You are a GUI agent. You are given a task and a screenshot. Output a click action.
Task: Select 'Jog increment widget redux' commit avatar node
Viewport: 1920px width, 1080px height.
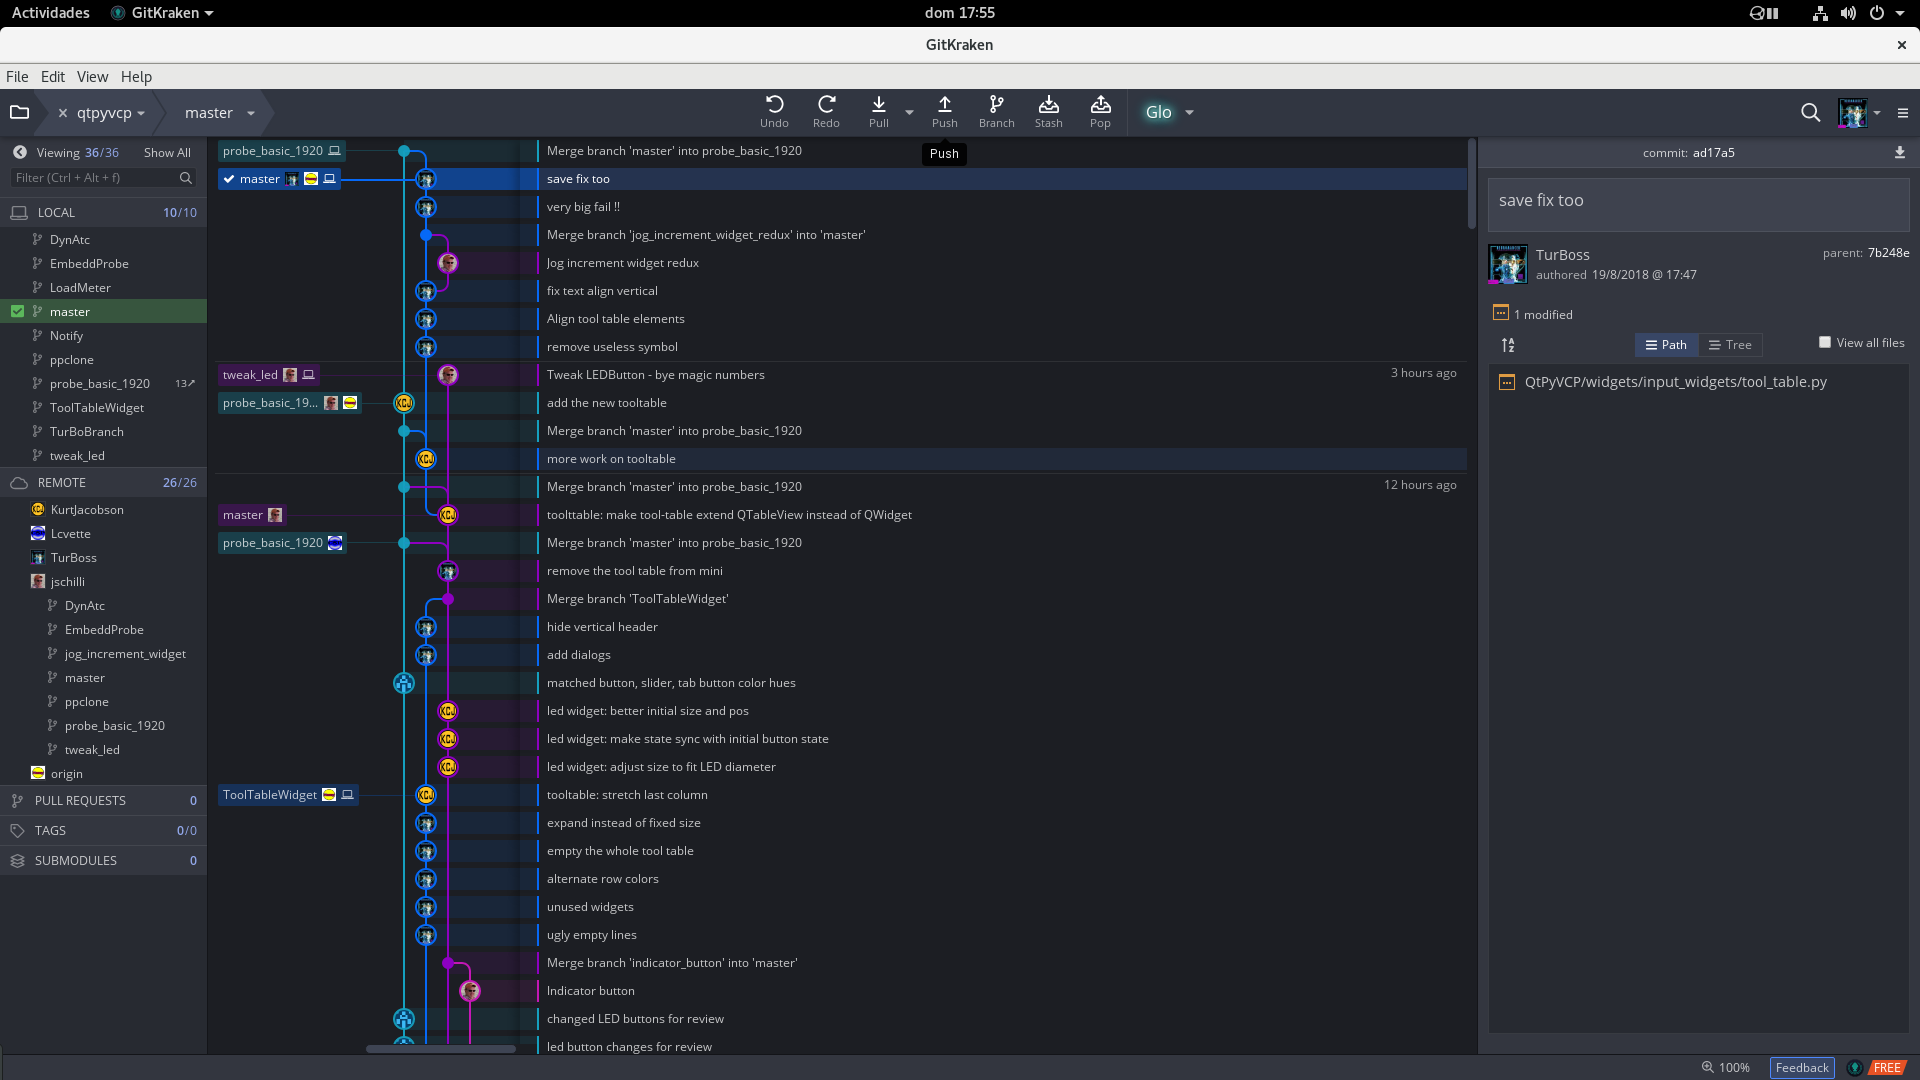[x=448, y=263]
